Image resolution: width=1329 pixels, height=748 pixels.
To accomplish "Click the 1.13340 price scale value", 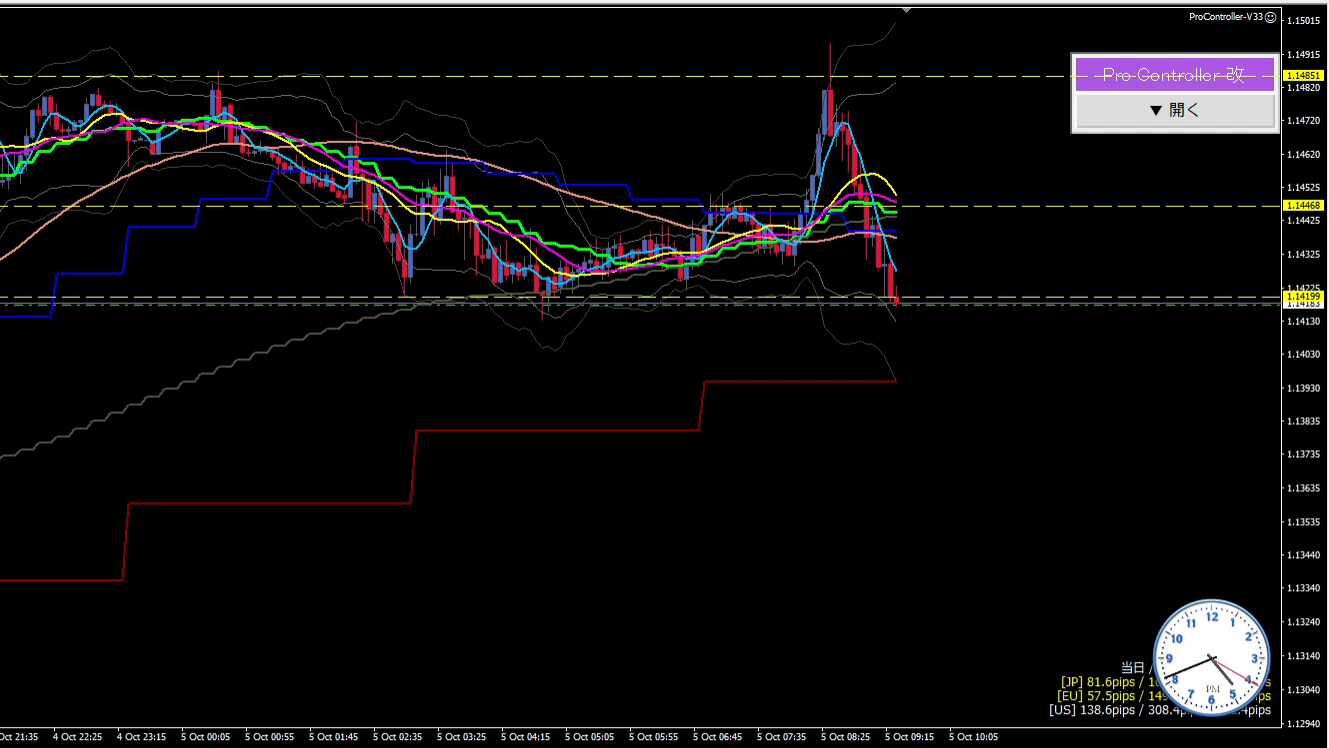I will (x=1303, y=588).
